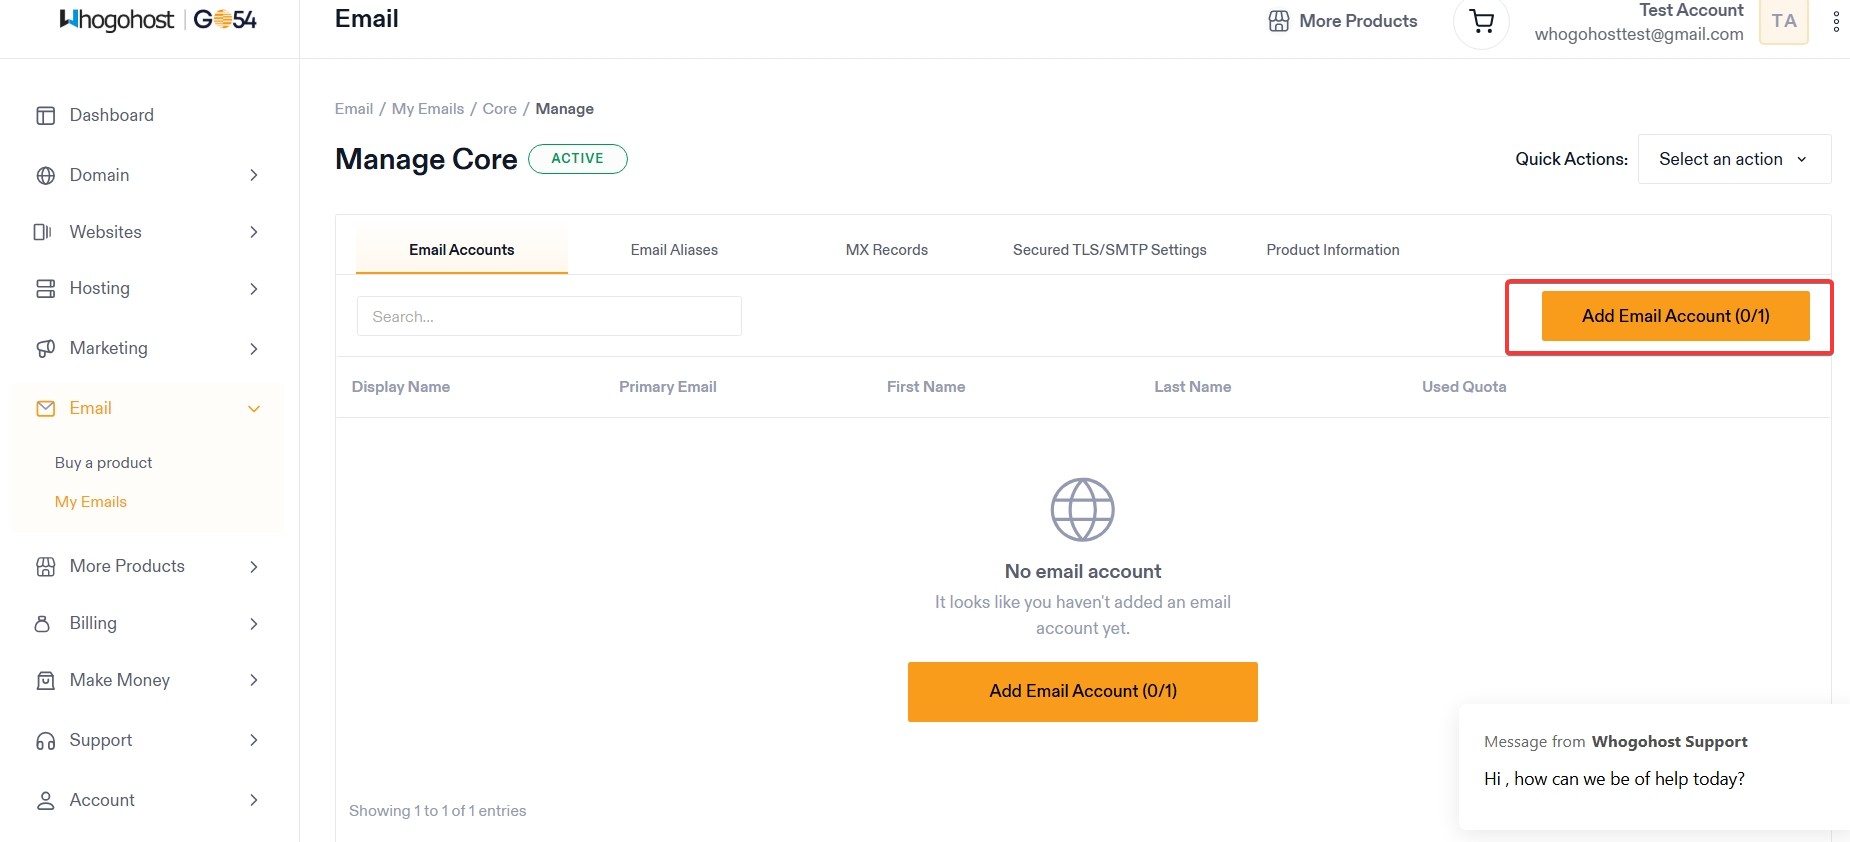Expand the Make Money chevron
1850x842 pixels.
(x=254, y=681)
